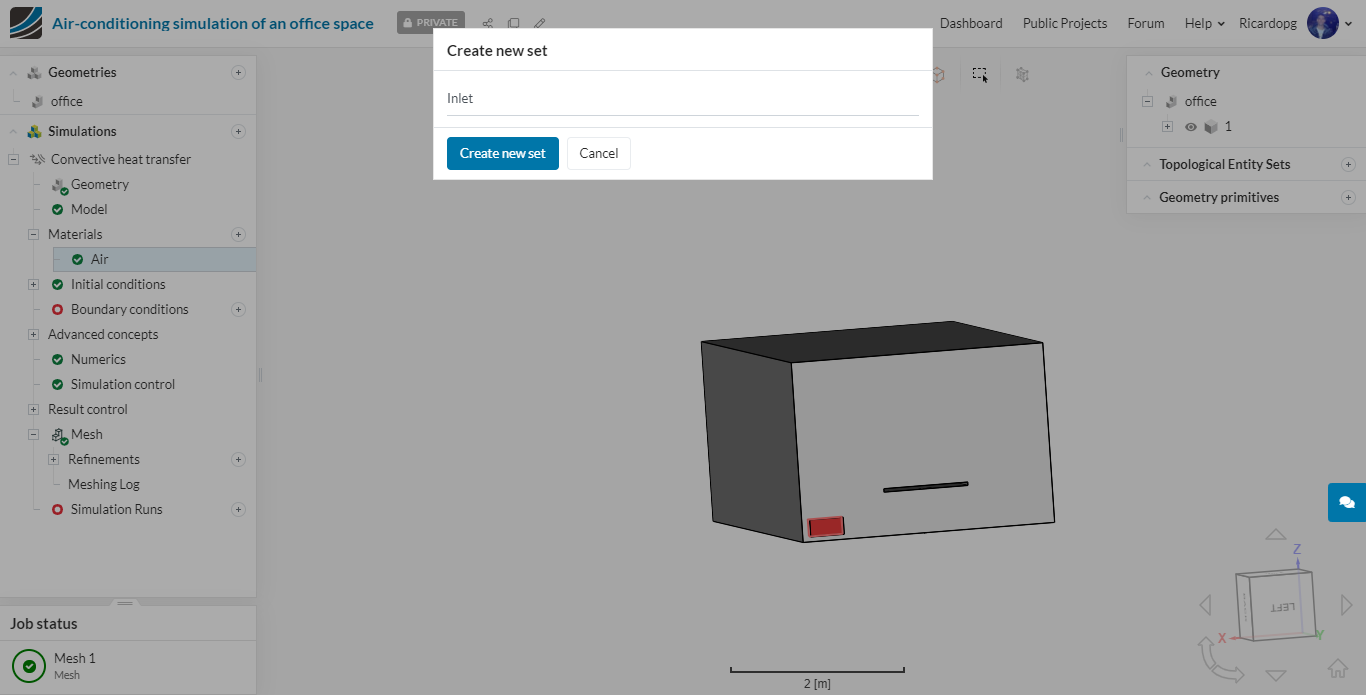Collapse the Geometry primitives panel
Screen dimensions: 1366x695
(x=1147, y=197)
